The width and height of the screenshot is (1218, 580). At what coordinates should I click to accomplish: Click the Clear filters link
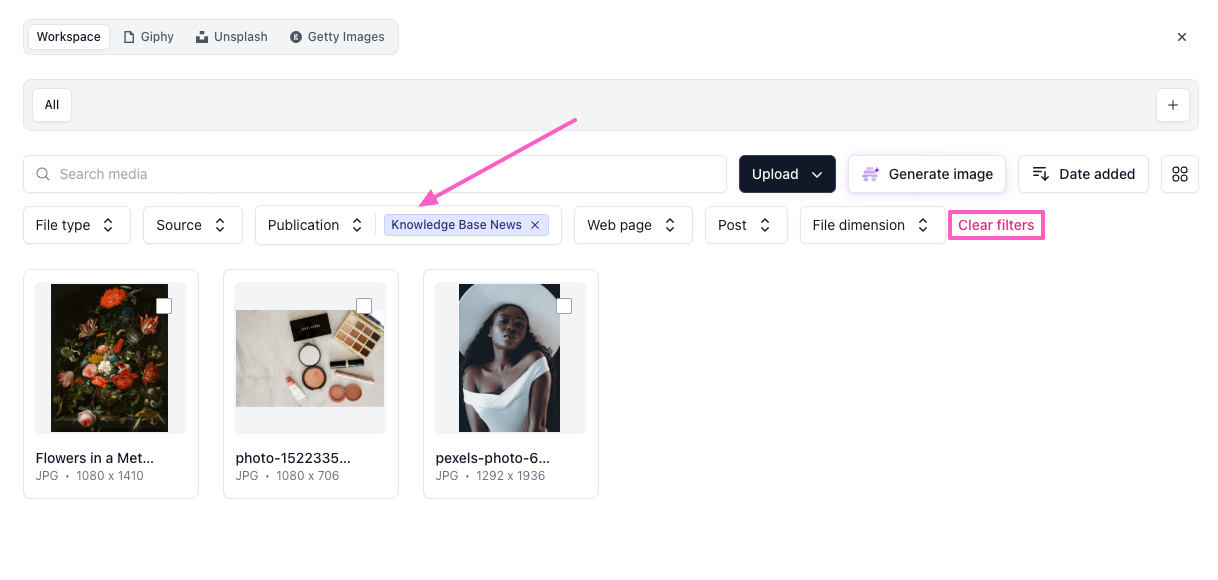pos(996,225)
